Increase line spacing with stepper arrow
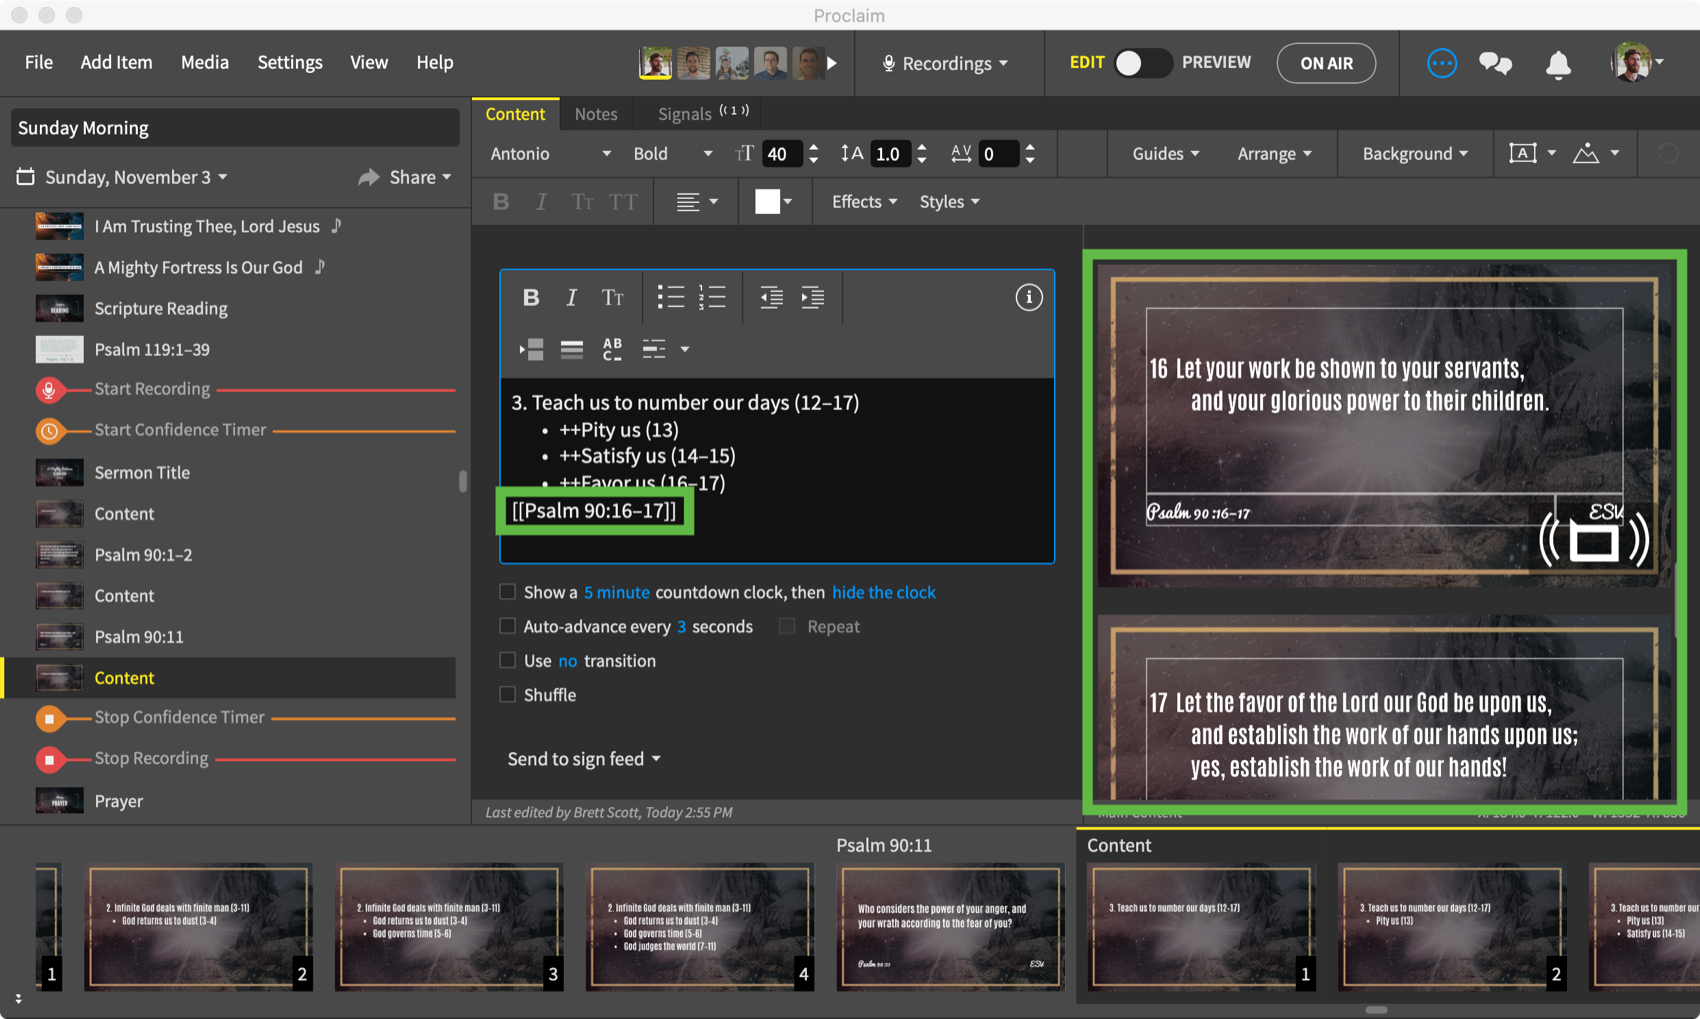Screen dimensions: 1700x1019 tap(922, 146)
